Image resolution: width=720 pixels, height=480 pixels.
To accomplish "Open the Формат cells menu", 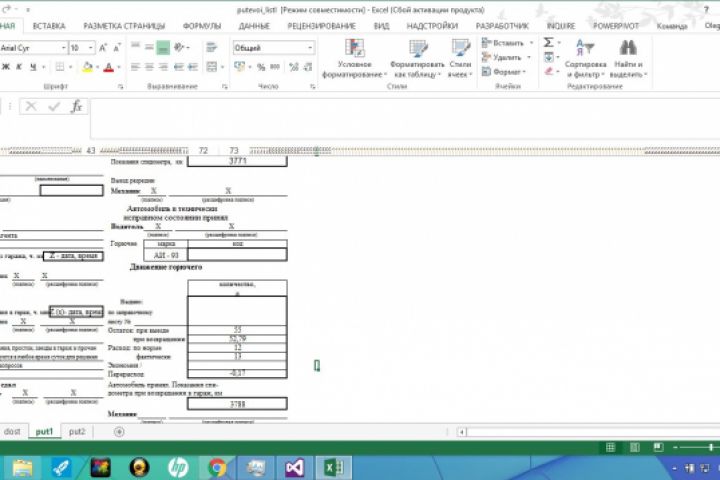I will pos(504,72).
